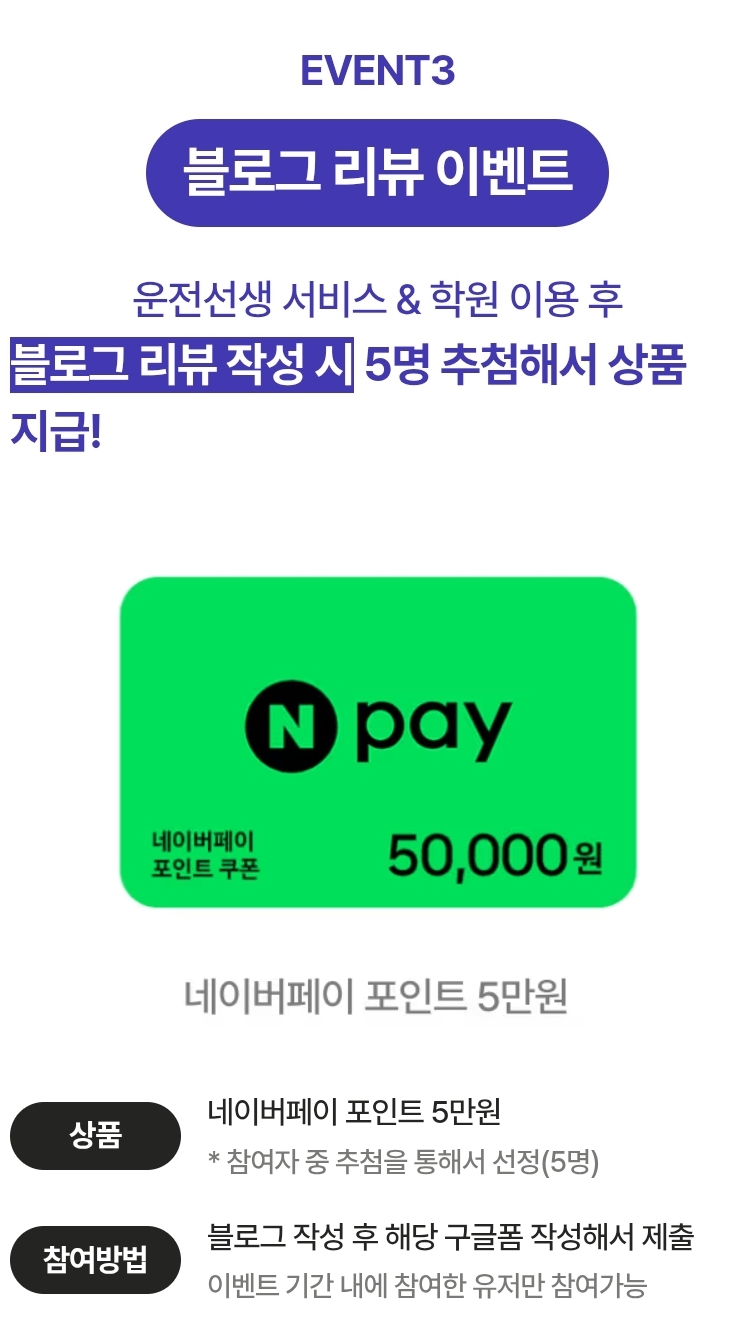Click the 네이버페이 포인트 쿠폰 label on card
Screen dimensions: 747x1323
pyautogui.click(x=205, y=854)
